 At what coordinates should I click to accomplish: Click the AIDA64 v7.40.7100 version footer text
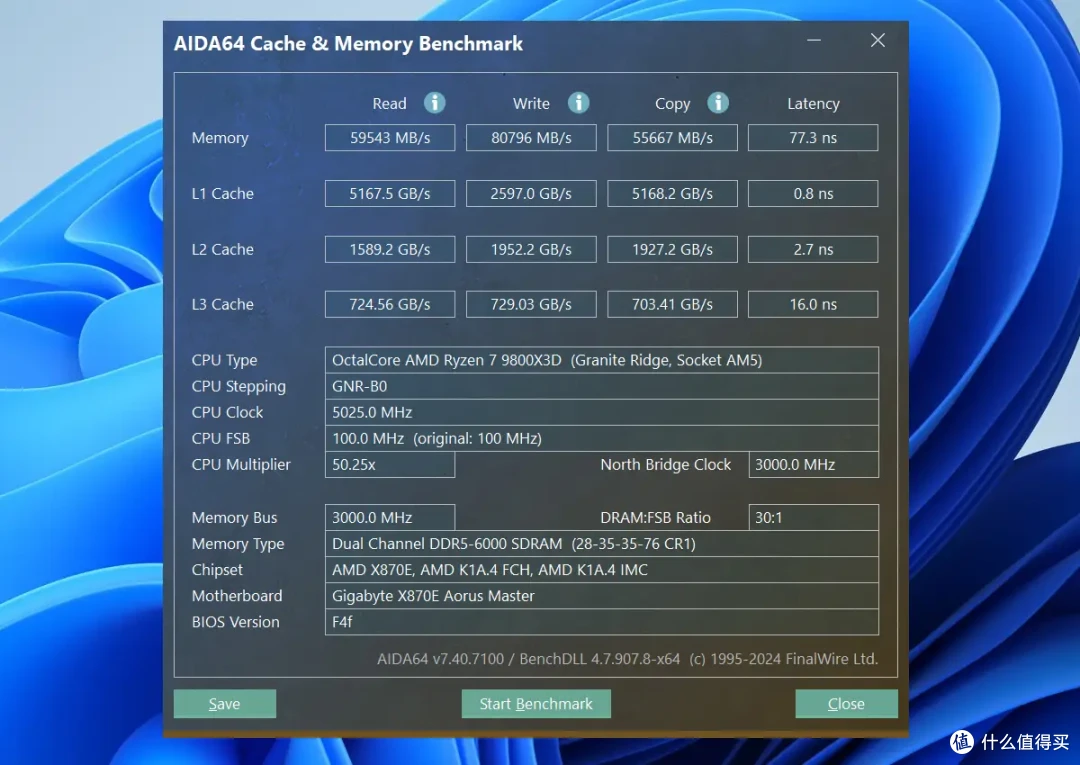tap(627, 659)
